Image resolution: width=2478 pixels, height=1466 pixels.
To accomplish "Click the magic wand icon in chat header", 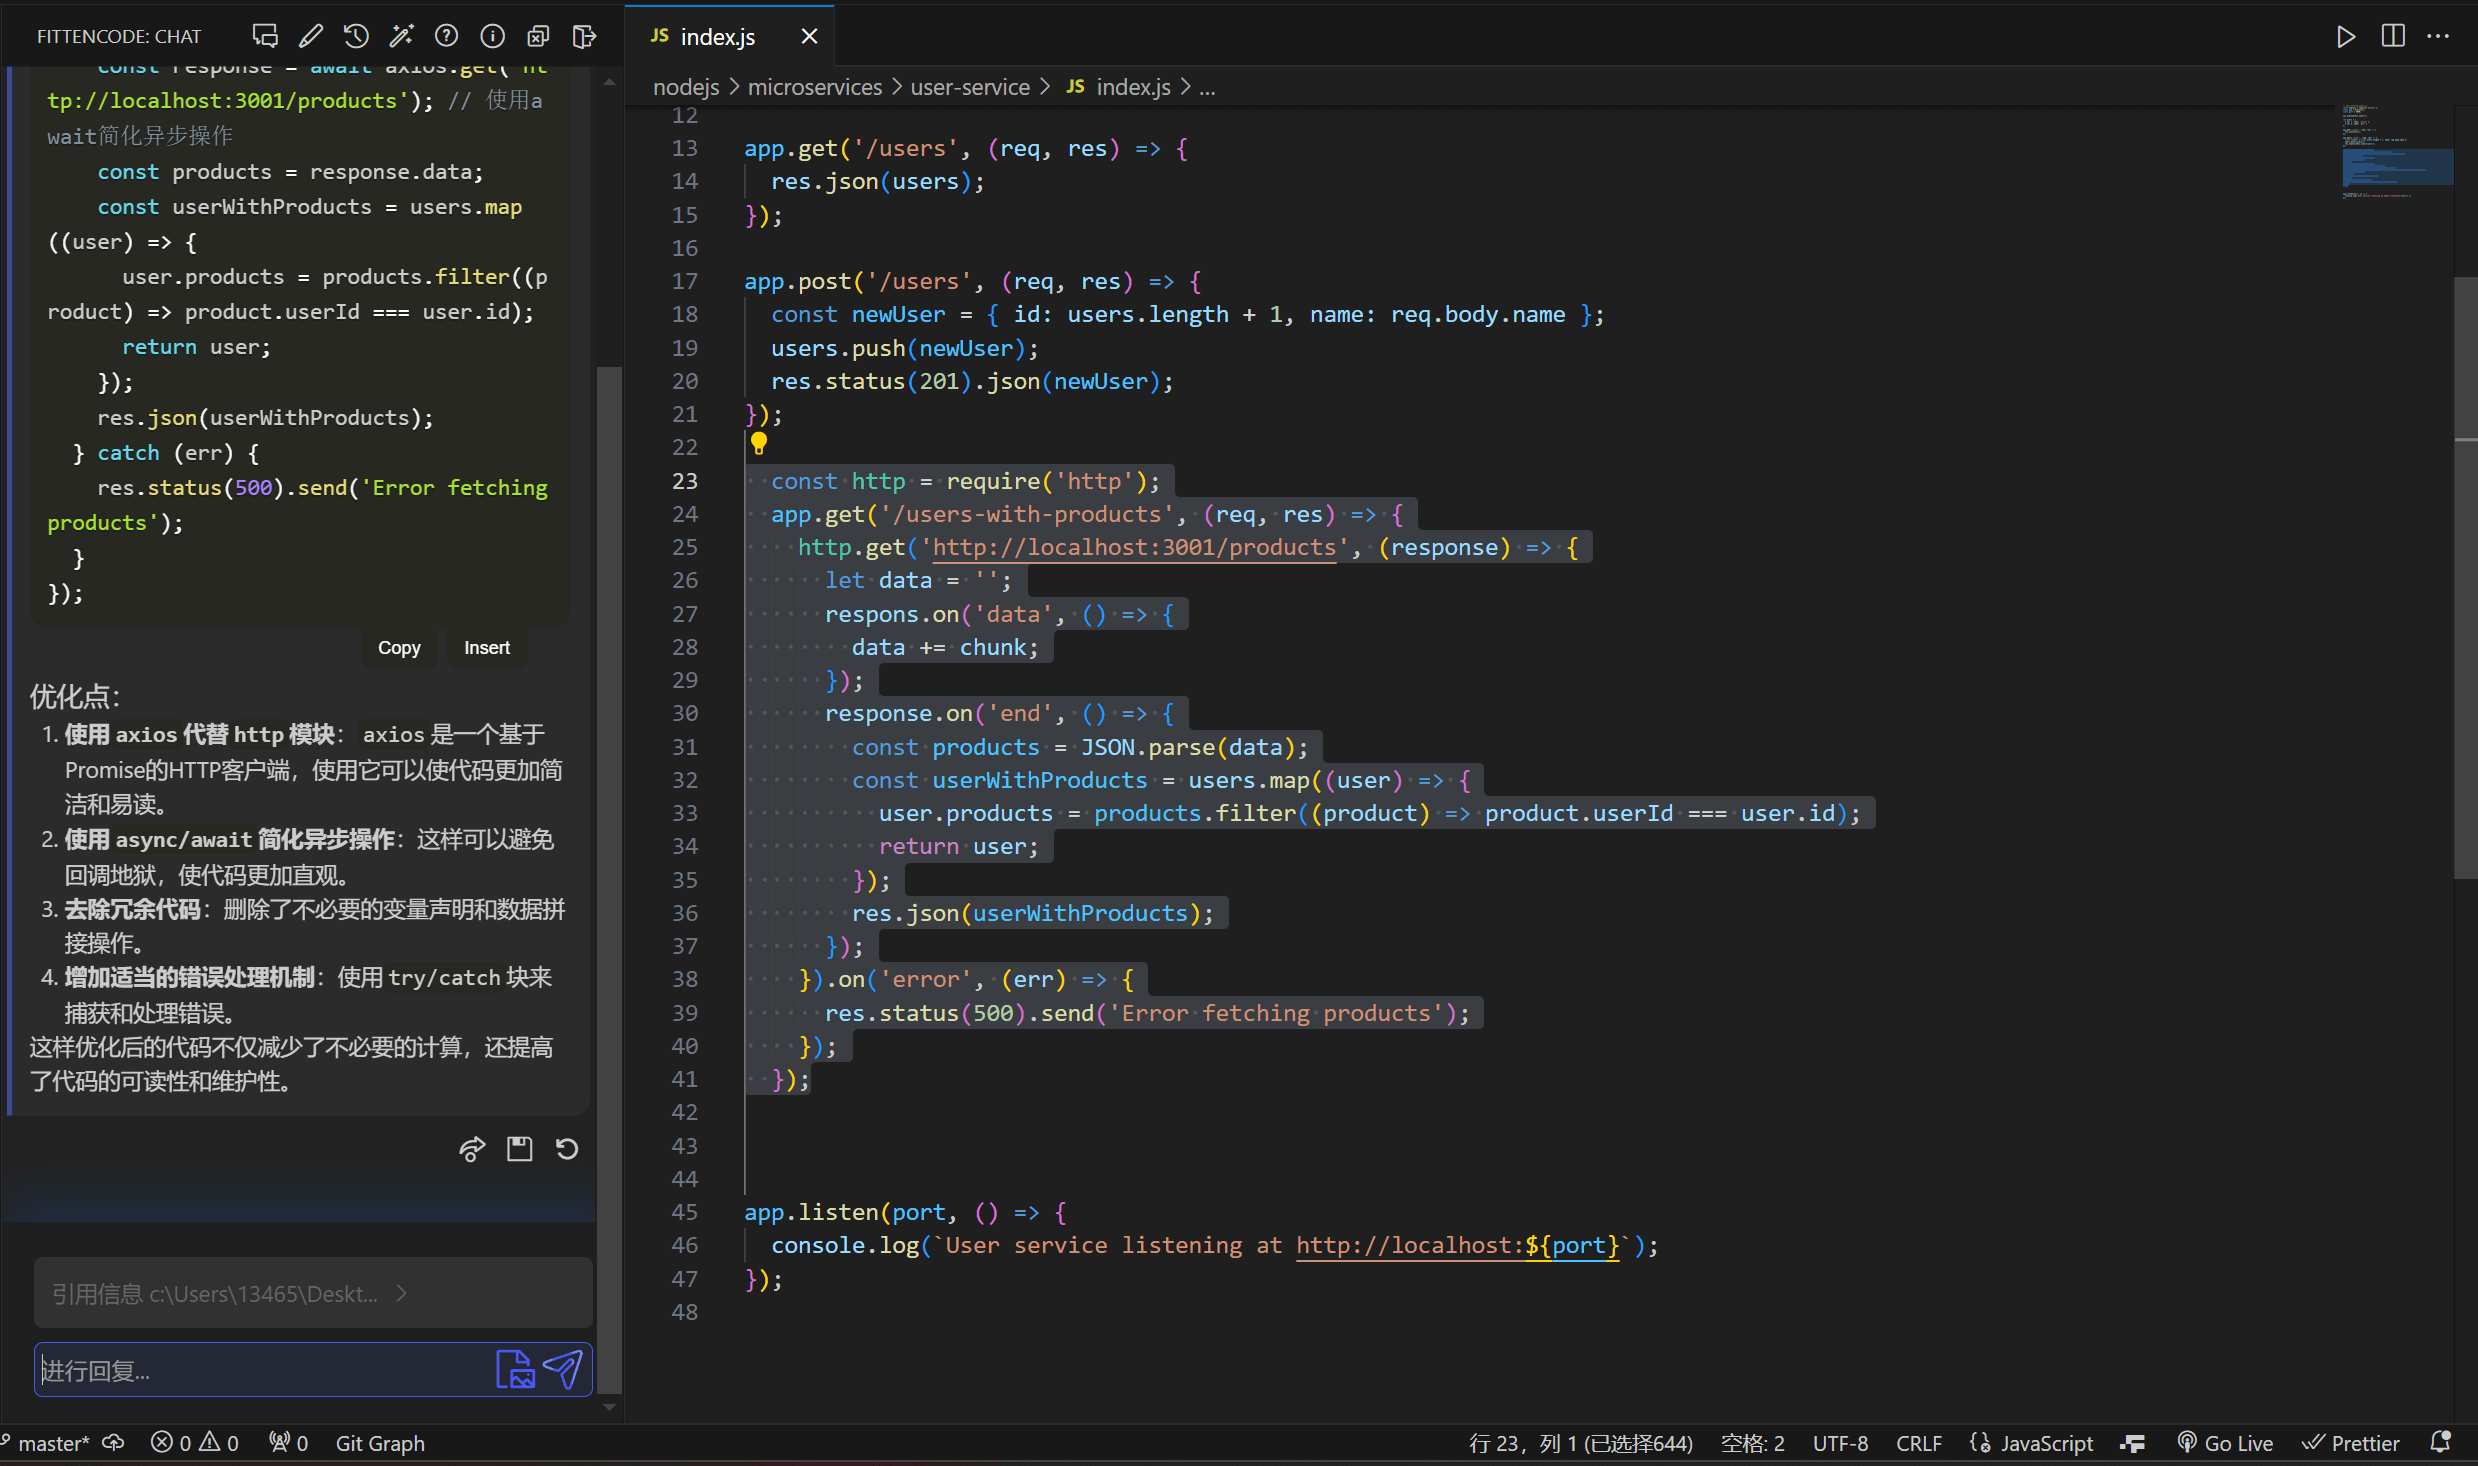I will click(x=401, y=36).
